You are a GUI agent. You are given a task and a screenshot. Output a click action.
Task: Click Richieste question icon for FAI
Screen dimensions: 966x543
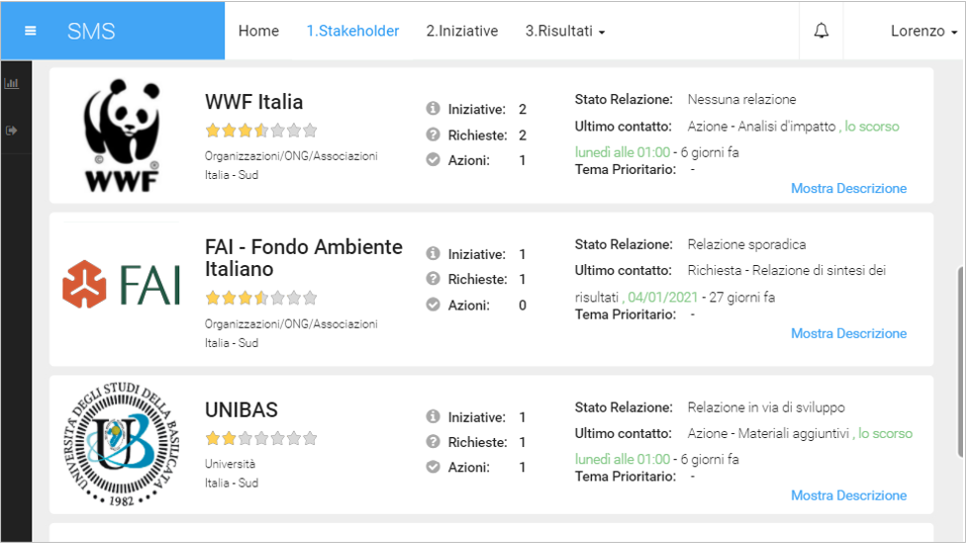433,279
